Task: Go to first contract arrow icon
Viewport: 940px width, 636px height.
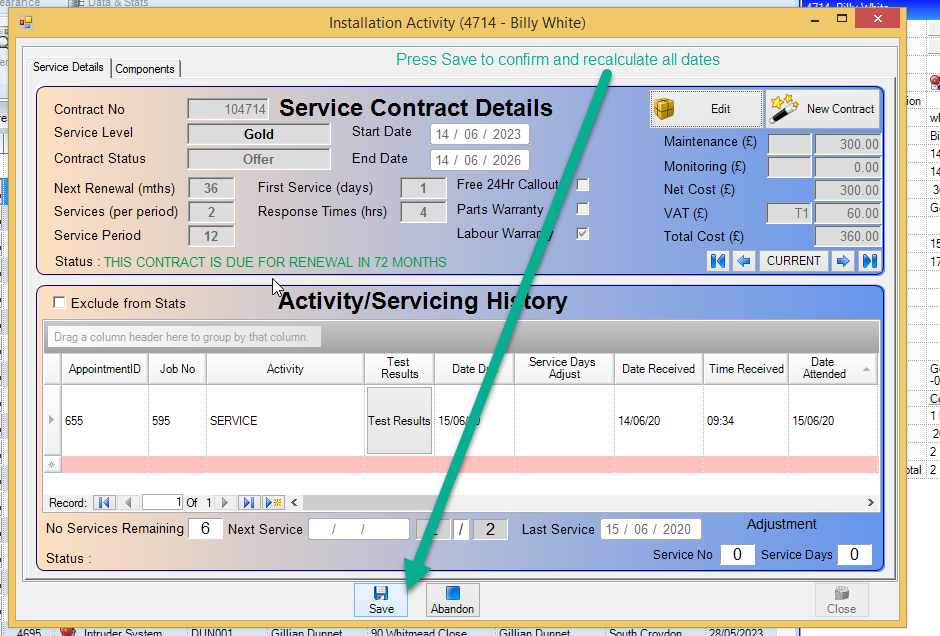Action: (718, 261)
